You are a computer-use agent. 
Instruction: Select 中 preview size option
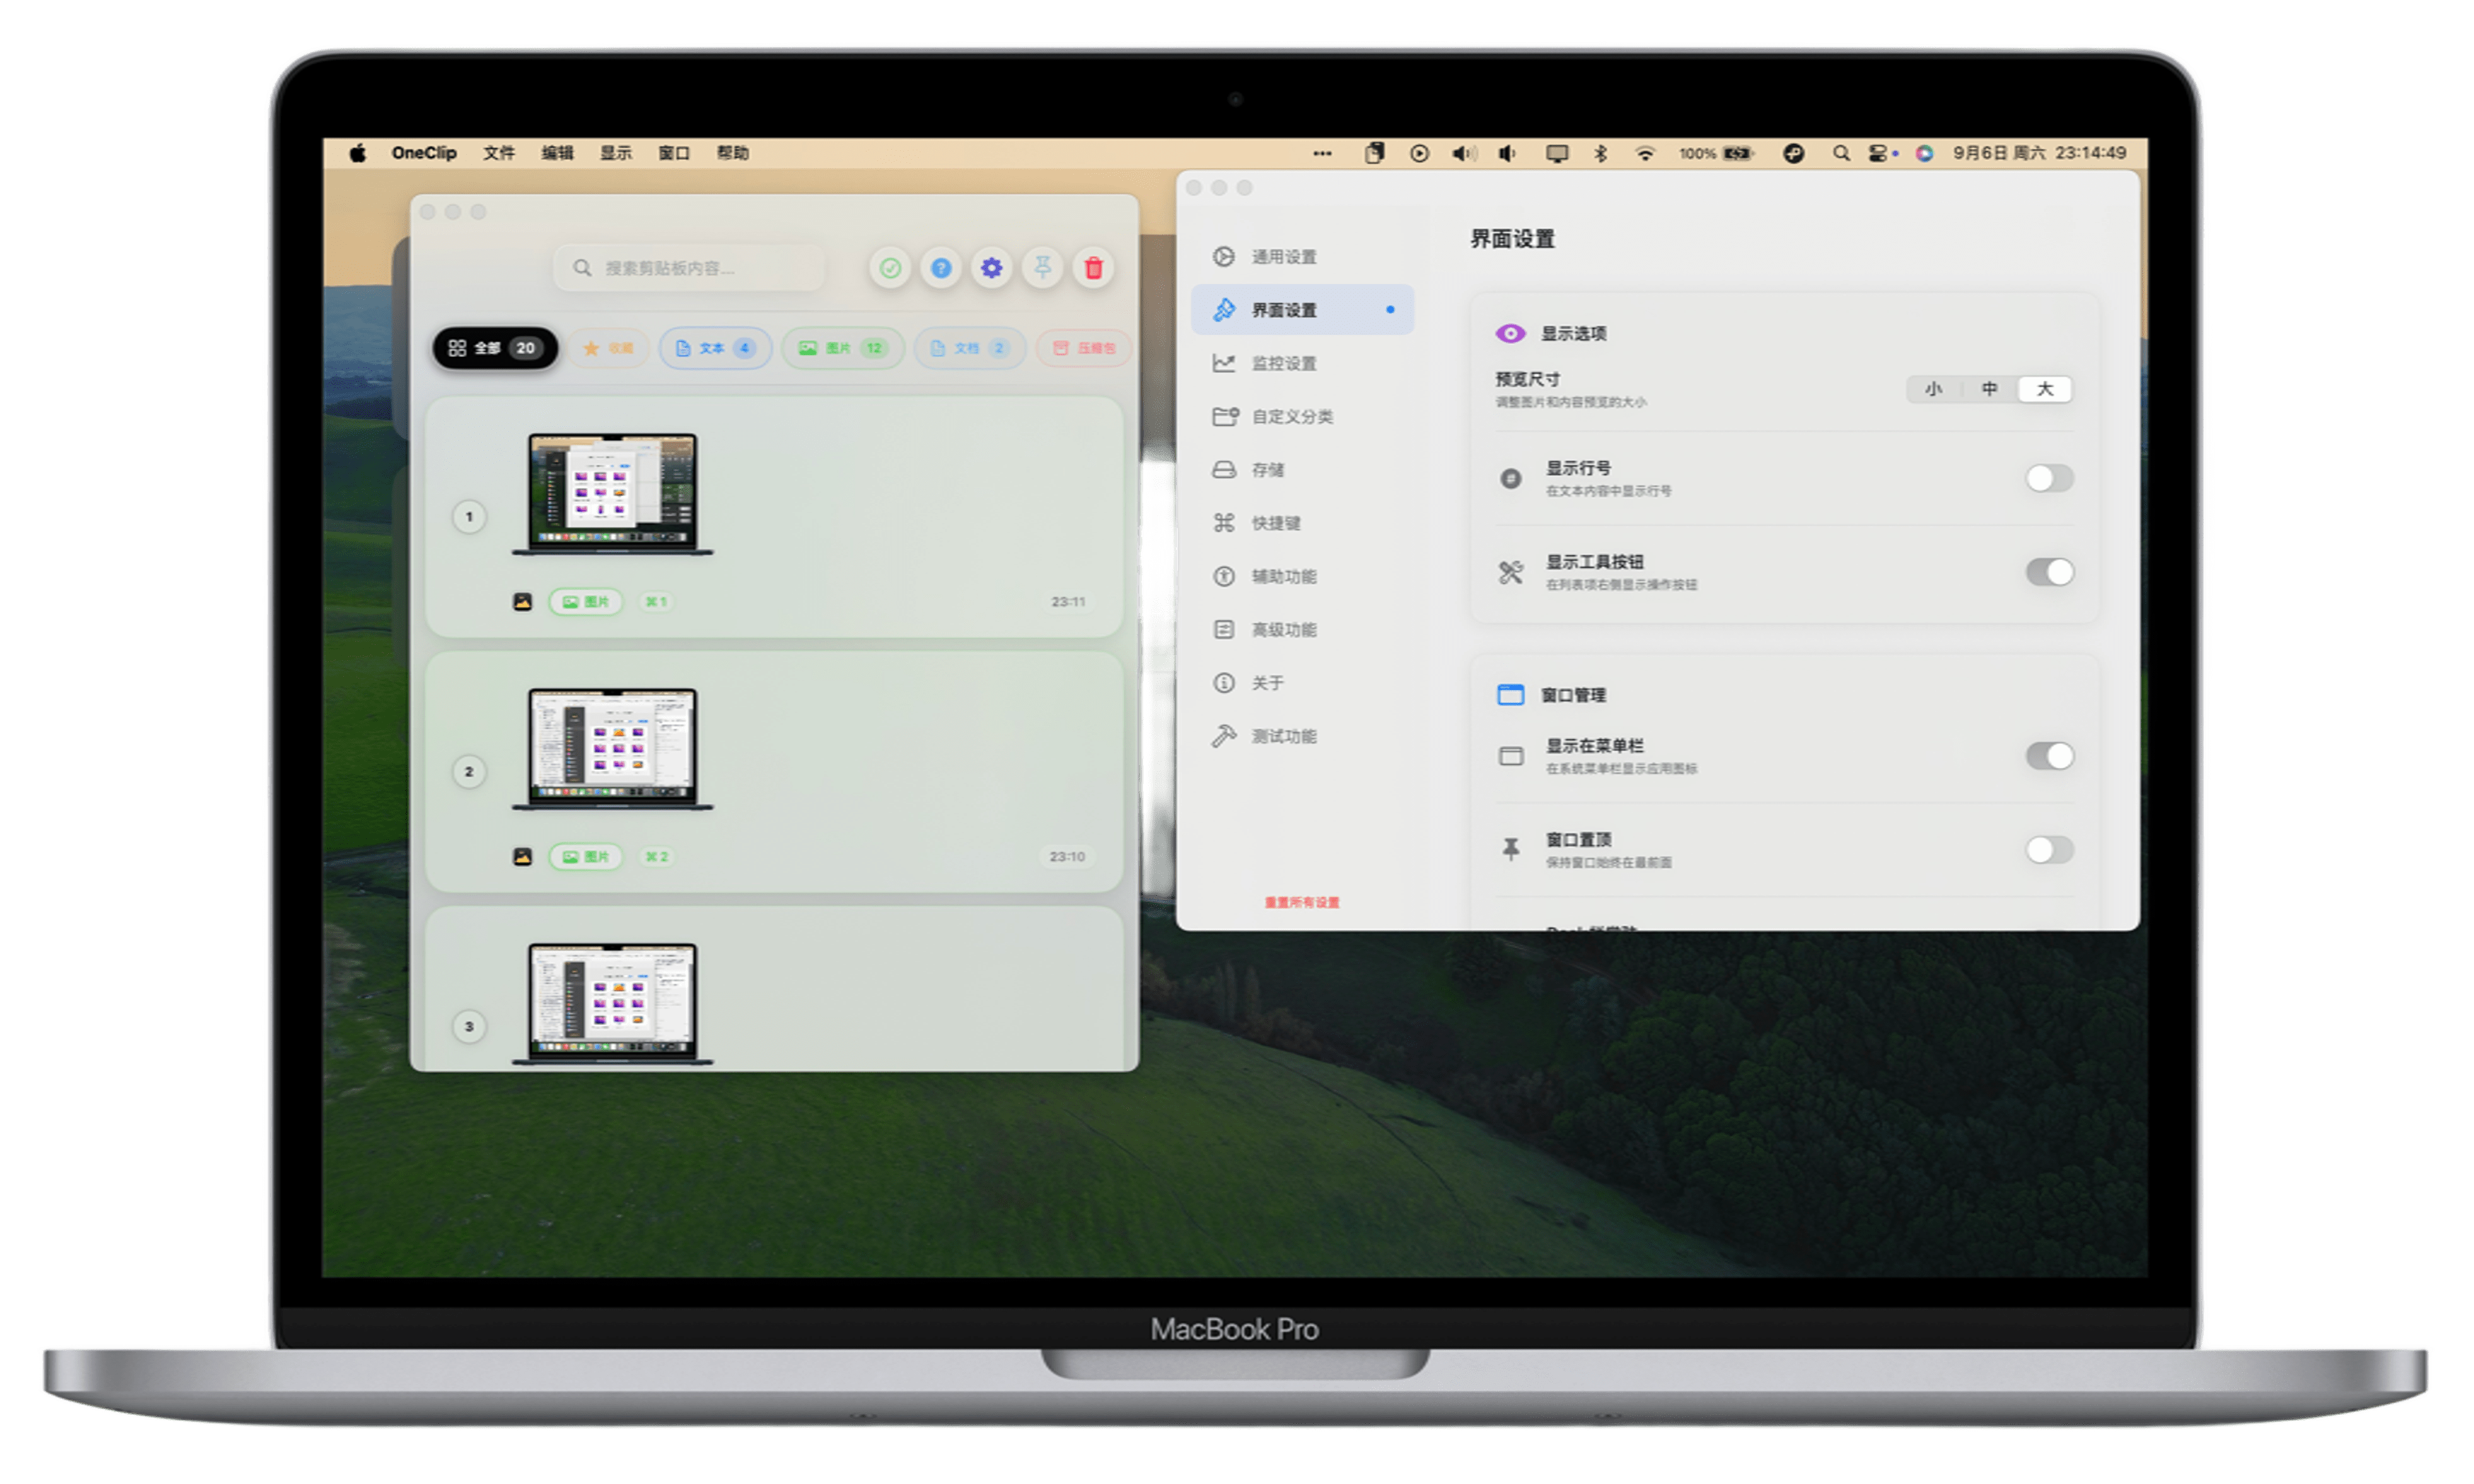[x=1989, y=389]
